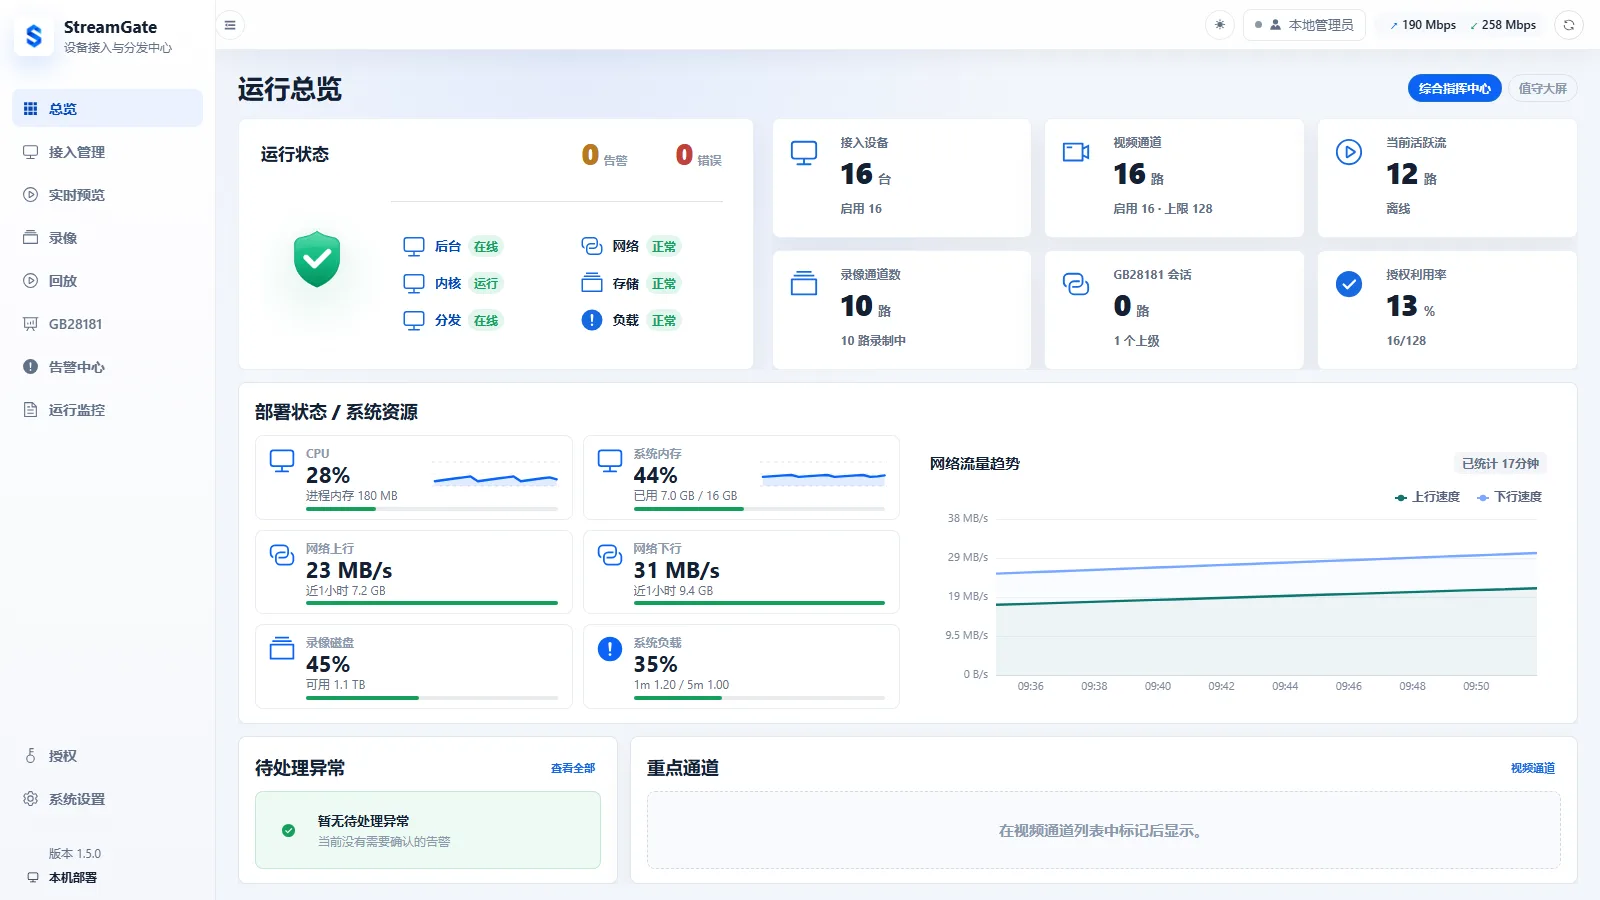Open 系统设置 in the sidebar

click(107, 799)
